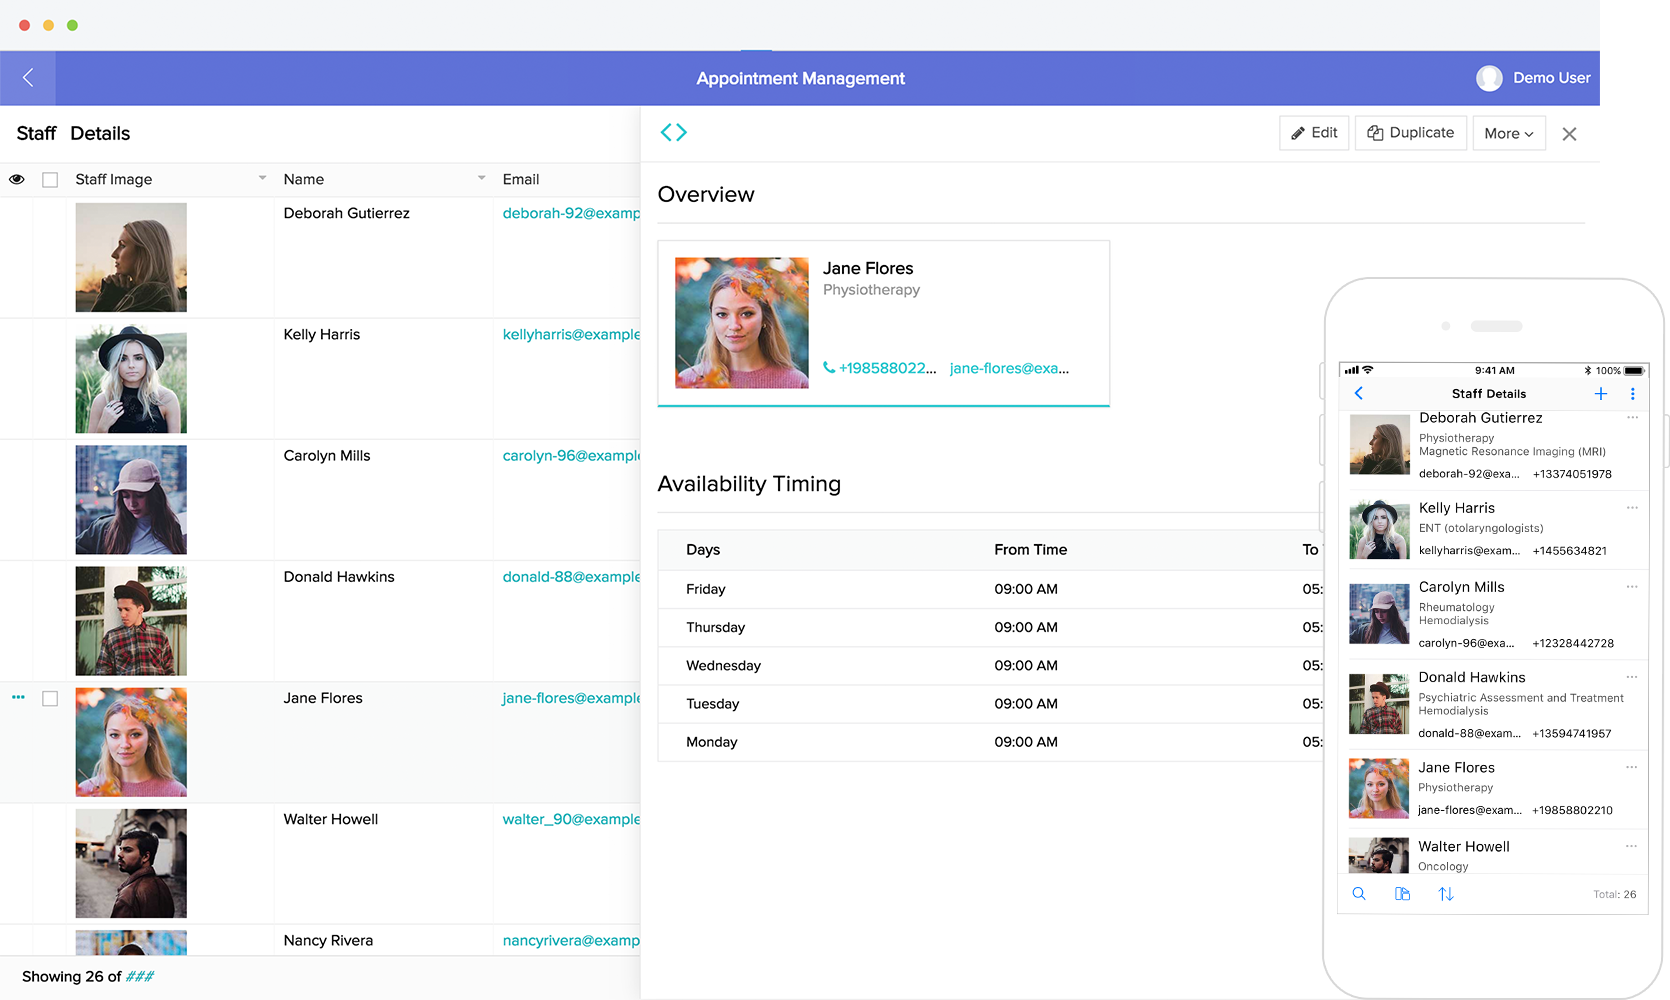Open the phone header vertical dots menu
Image resolution: width=1670 pixels, height=1000 pixels.
point(1633,394)
